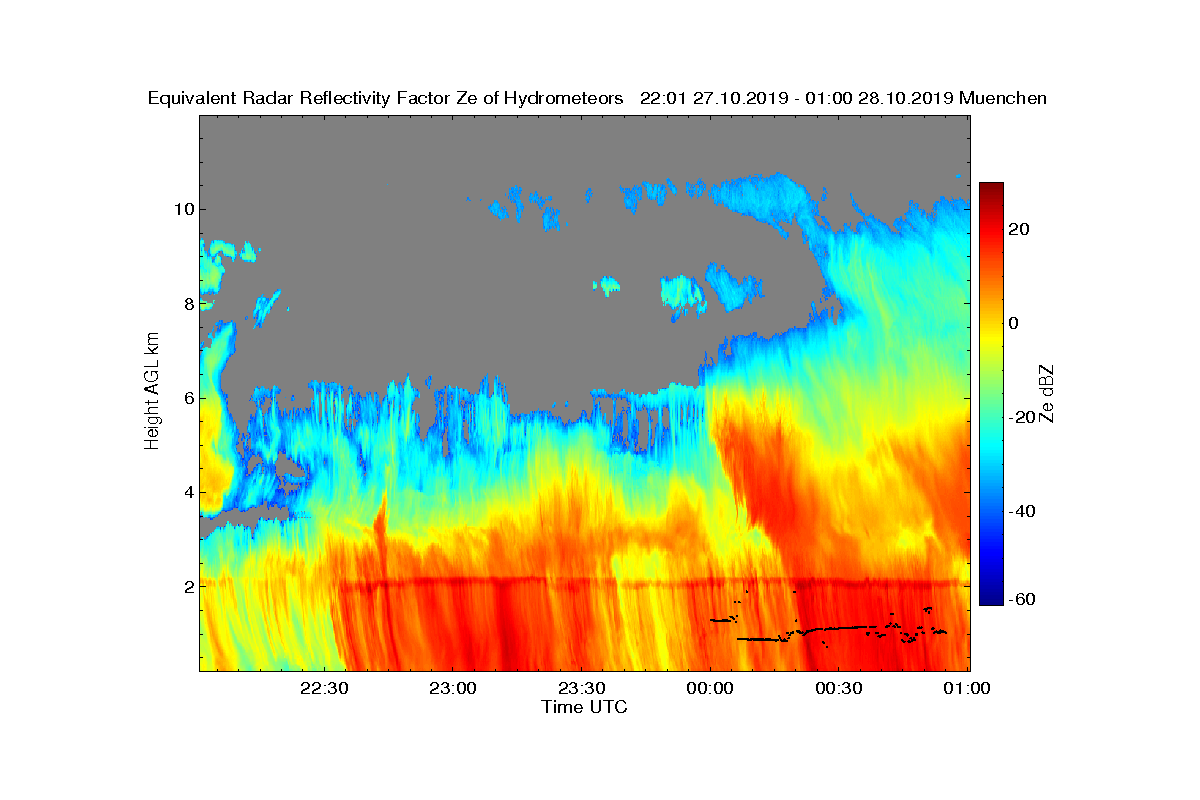Click the plot title 'Equivalent Radar Reflectivity Factor Ze of Hydrometeors'
The image size is (1200, 800).
(386, 98)
